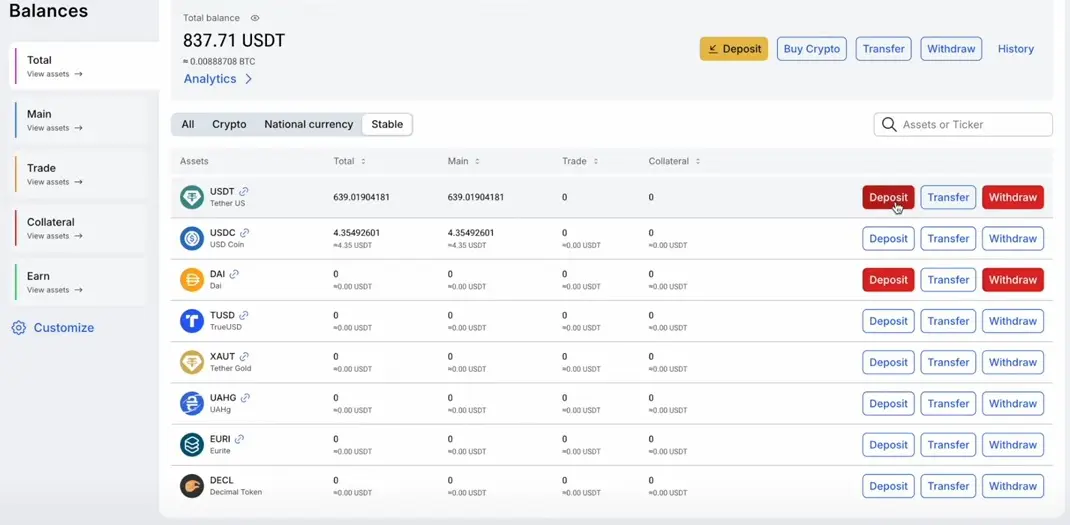The image size is (1070, 525).
Task: Click the Buy Crypto button
Action: 812,49
